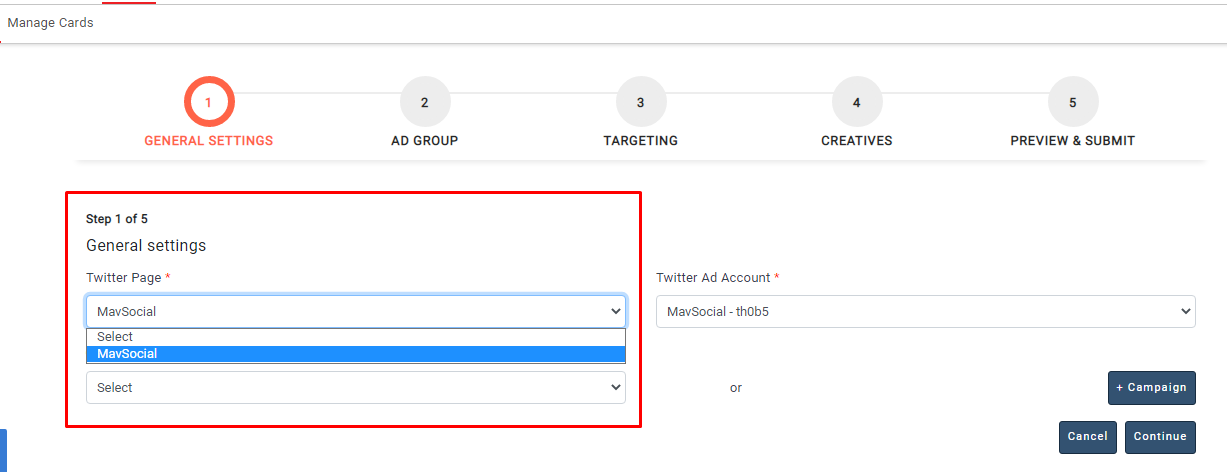Click the blue tab at left edge
Viewport: 1227px width, 472px height.
tap(3, 450)
